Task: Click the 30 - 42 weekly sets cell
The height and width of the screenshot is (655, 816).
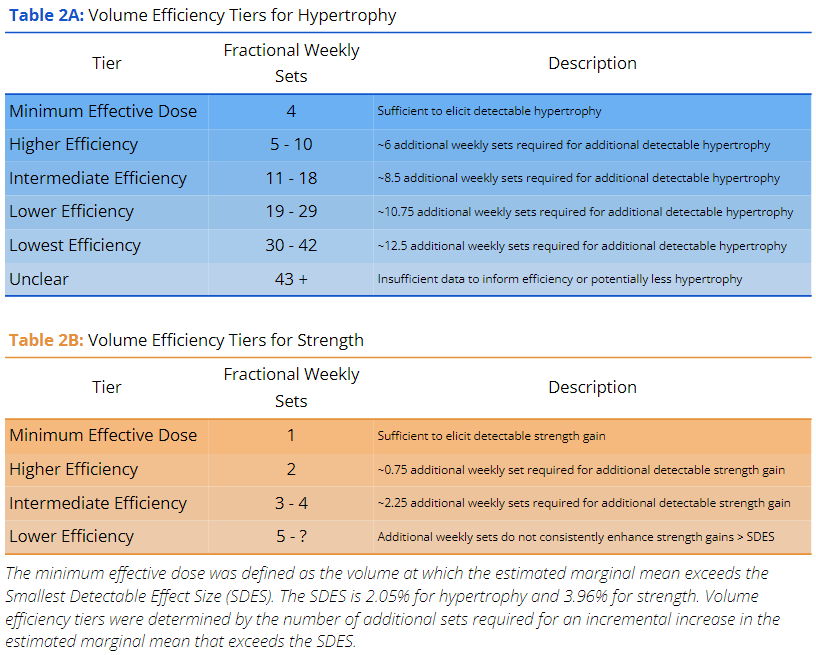Action: point(291,245)
